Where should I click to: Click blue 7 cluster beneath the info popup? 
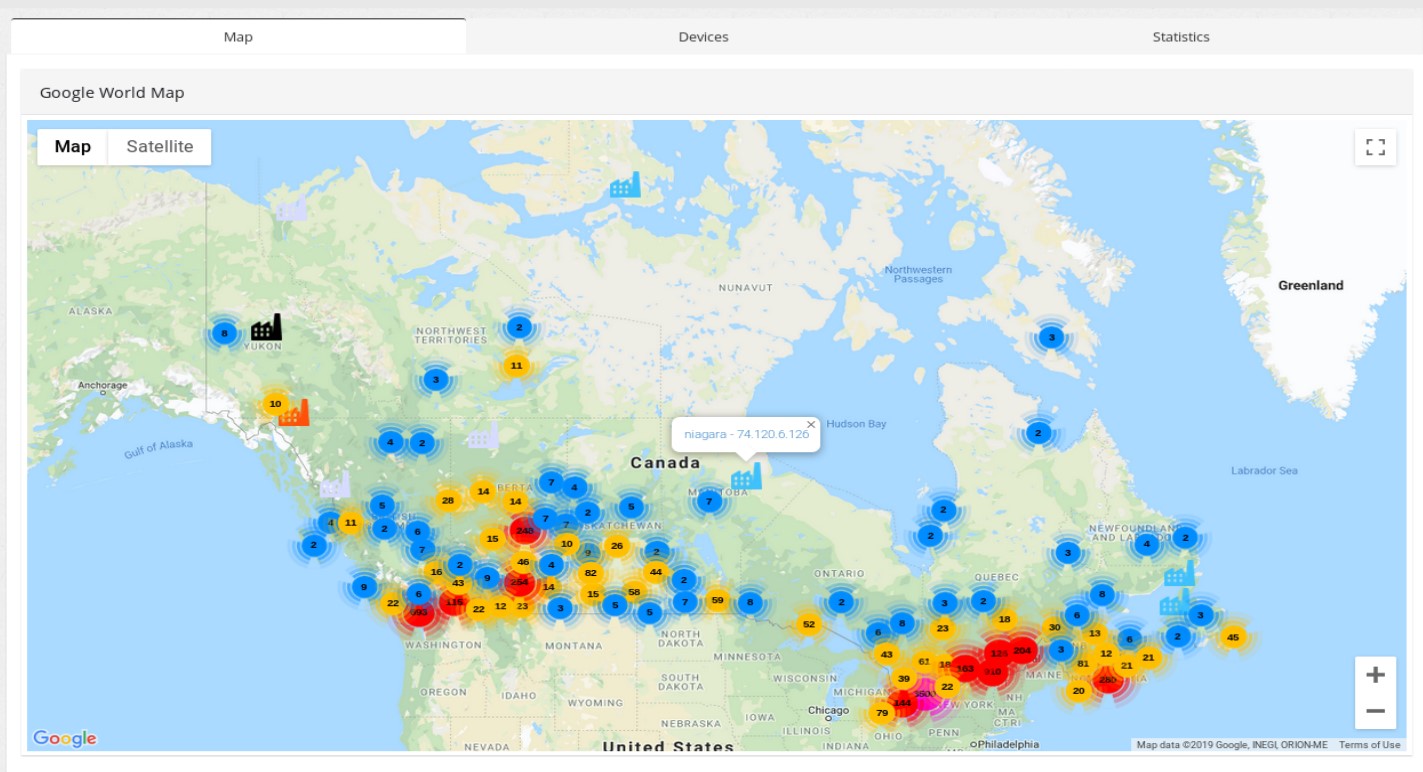click(709, 501)
